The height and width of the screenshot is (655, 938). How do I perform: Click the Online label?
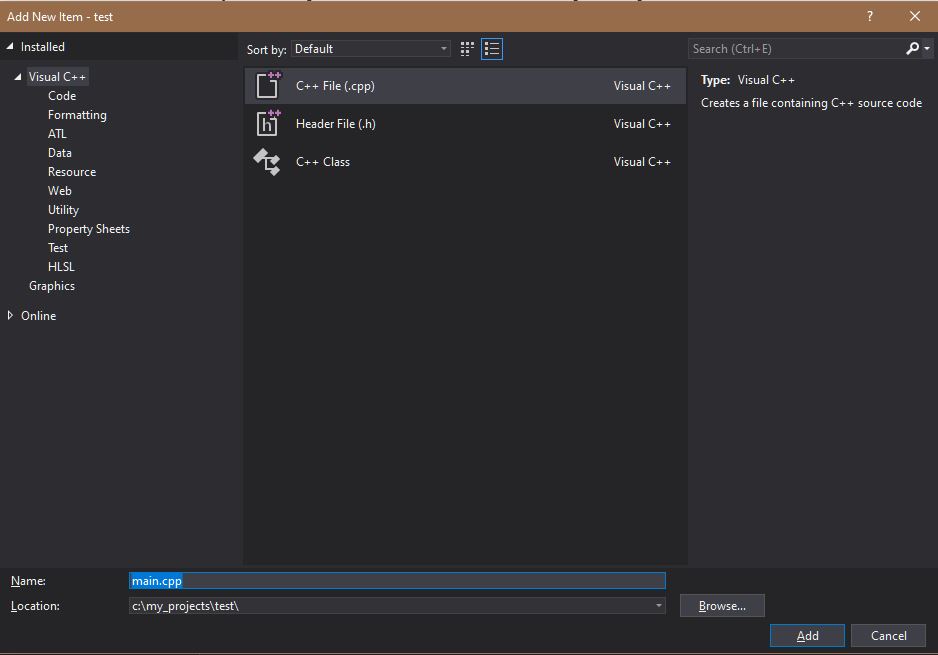pos(38,316)
